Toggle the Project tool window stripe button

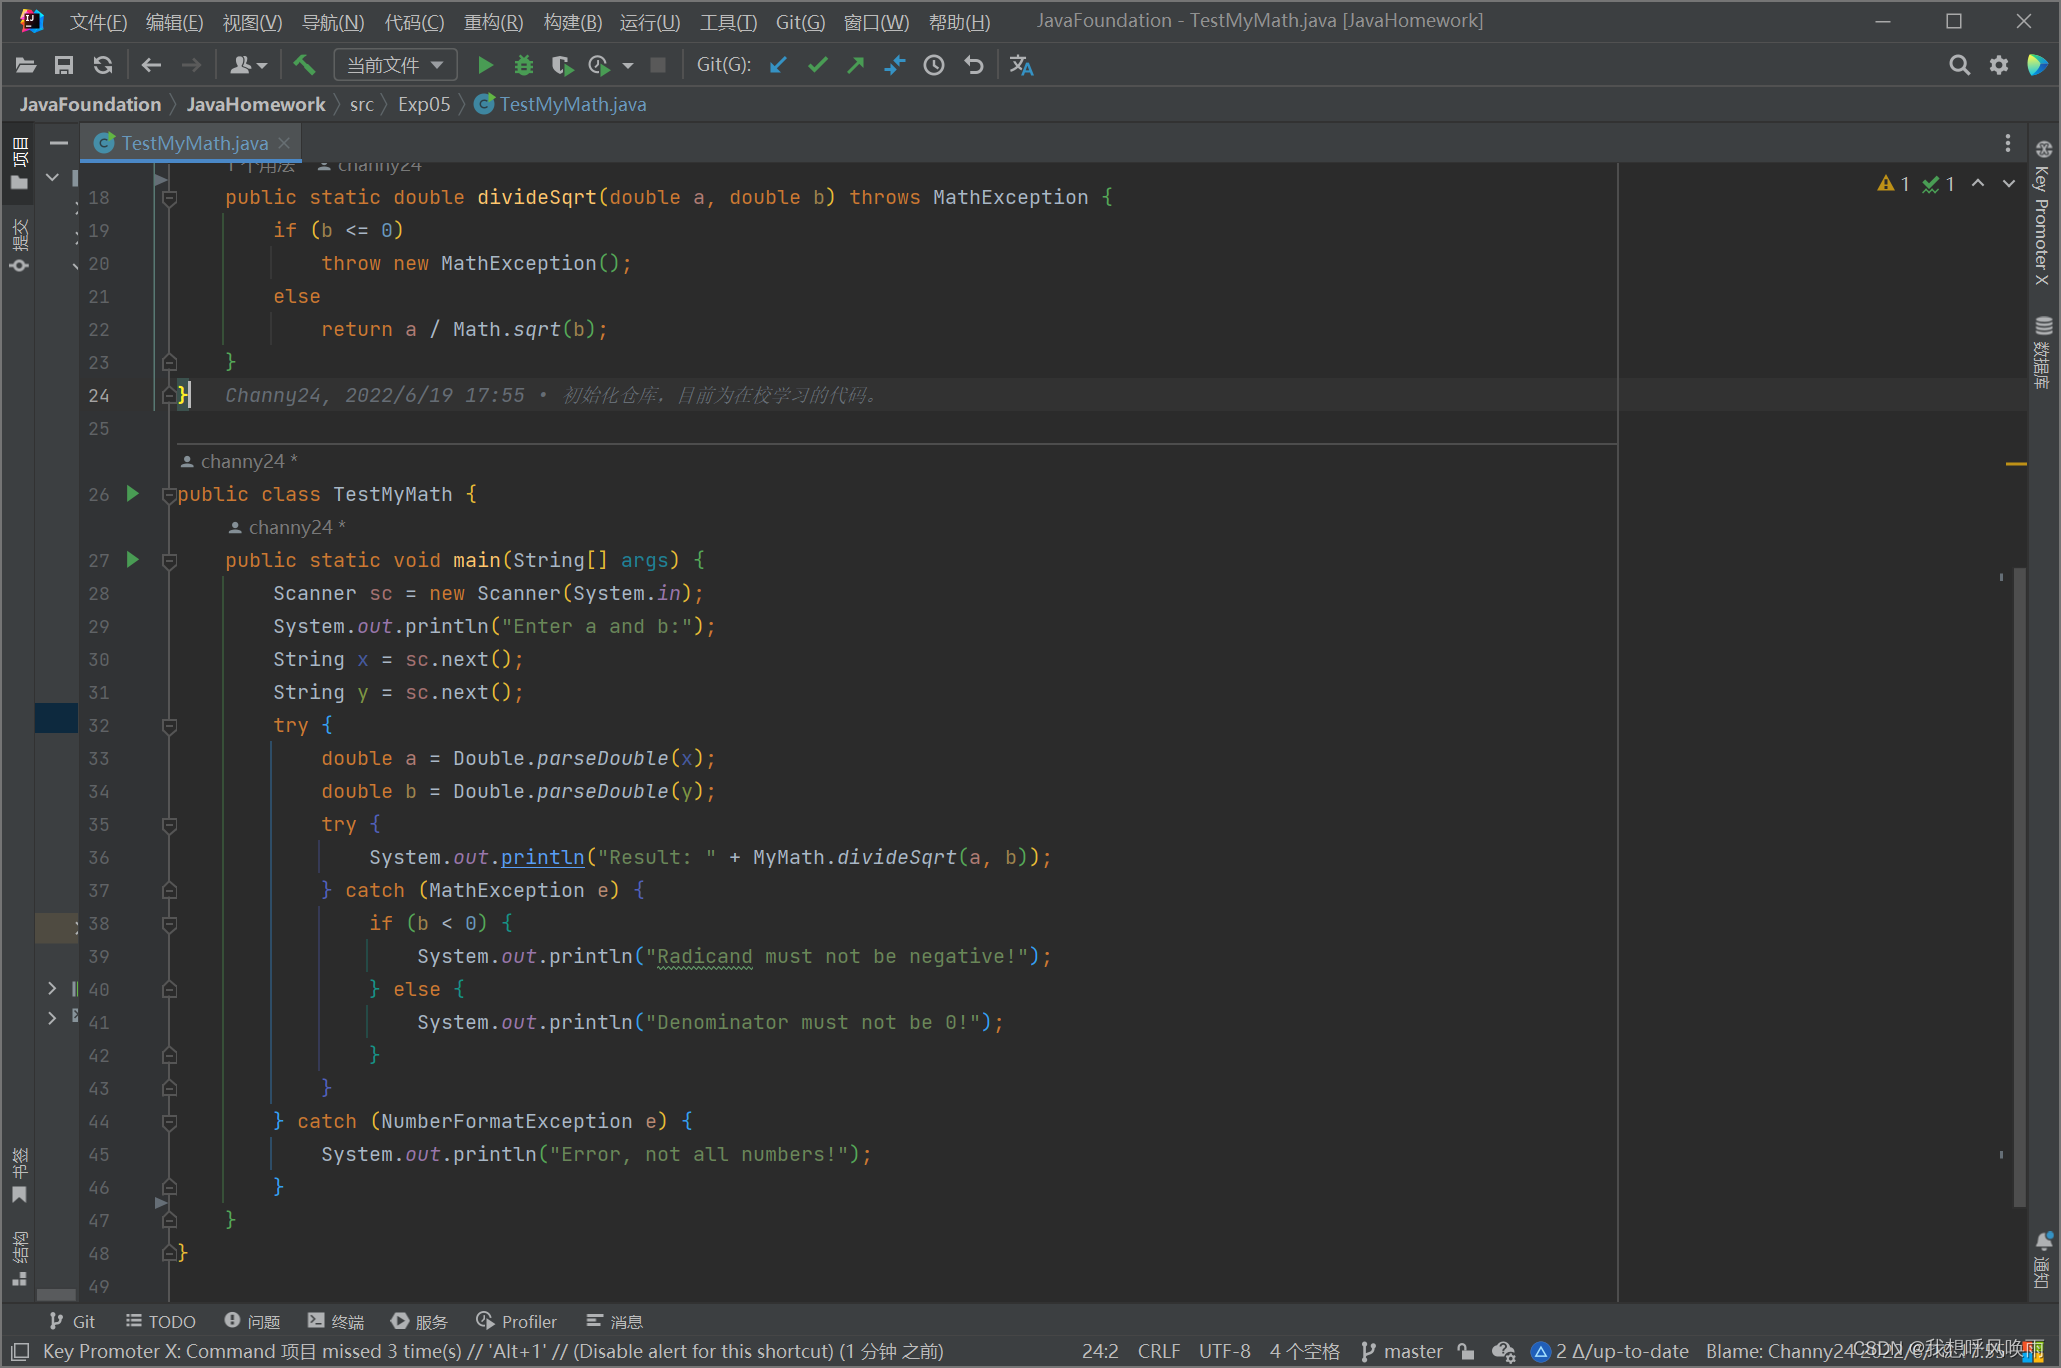(19, 163)
